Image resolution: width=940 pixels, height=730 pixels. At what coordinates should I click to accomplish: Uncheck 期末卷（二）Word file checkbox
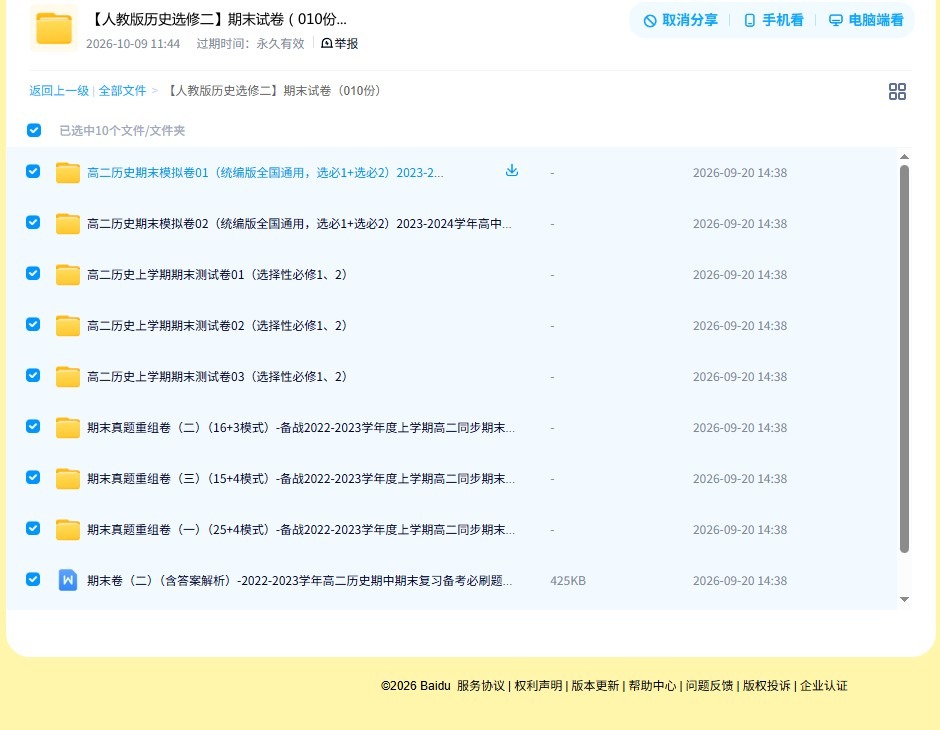(x=33, y=579)
